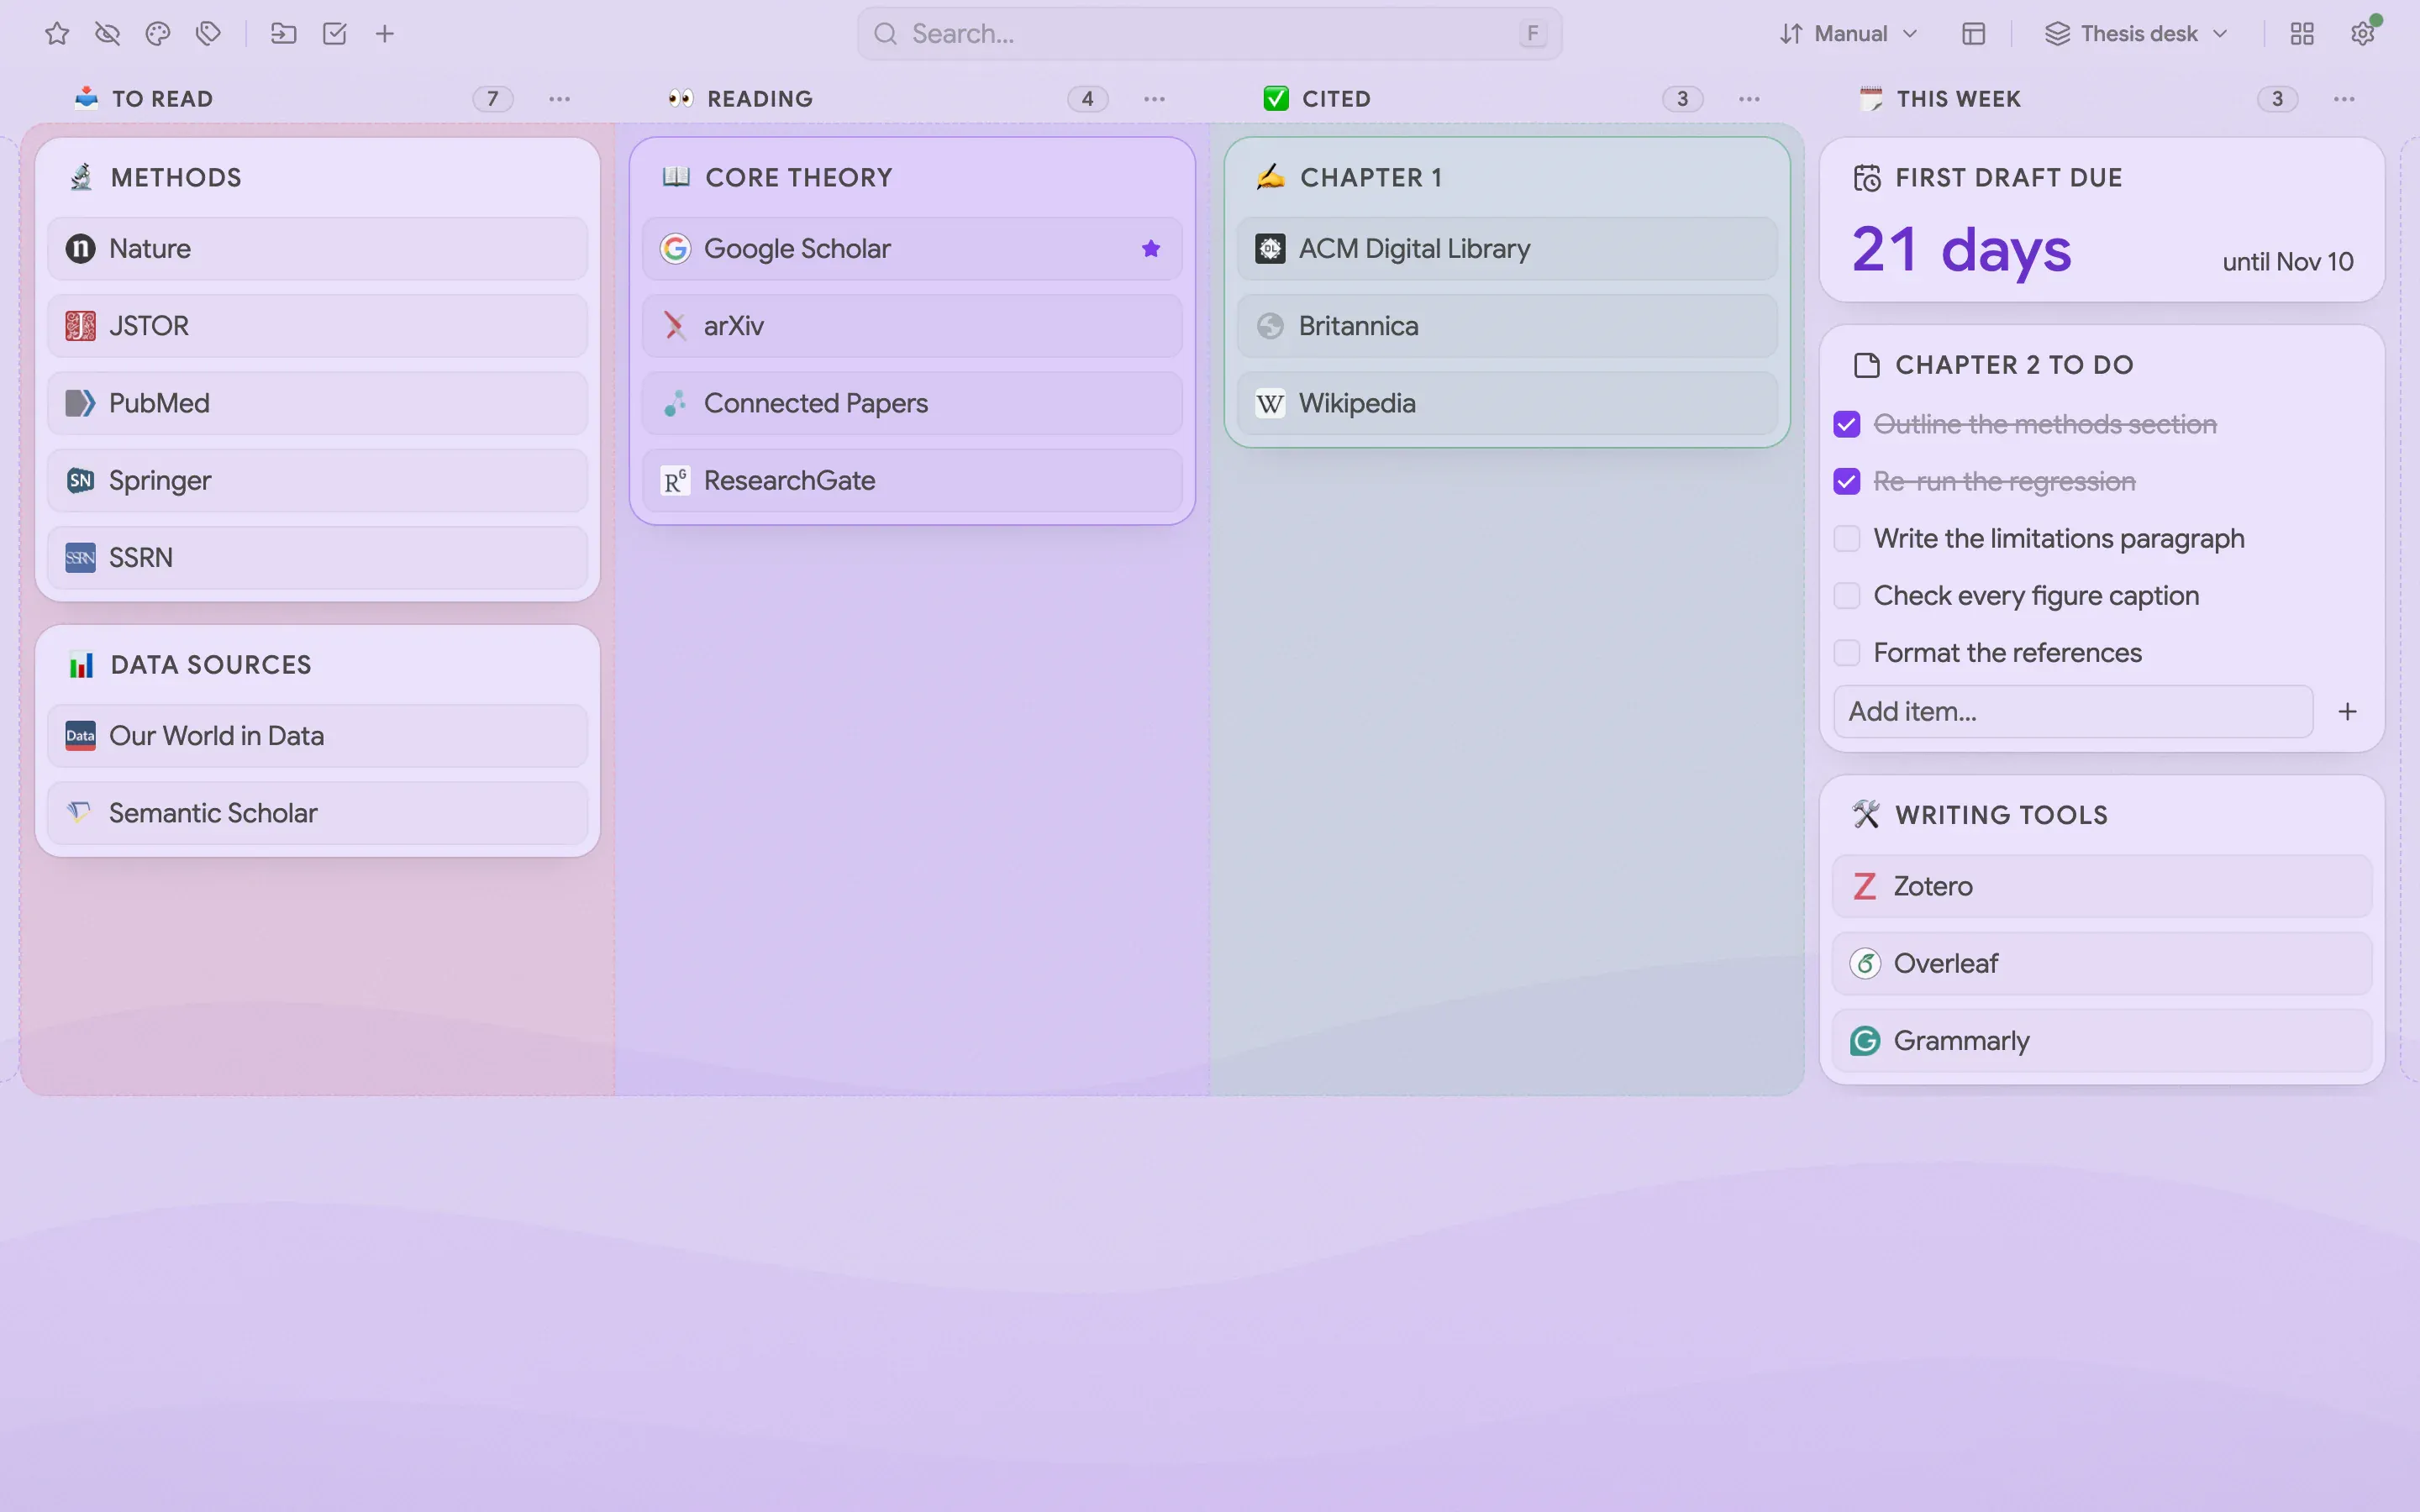Click the Springer icon

pyautogui.click(x=80, y=480)
